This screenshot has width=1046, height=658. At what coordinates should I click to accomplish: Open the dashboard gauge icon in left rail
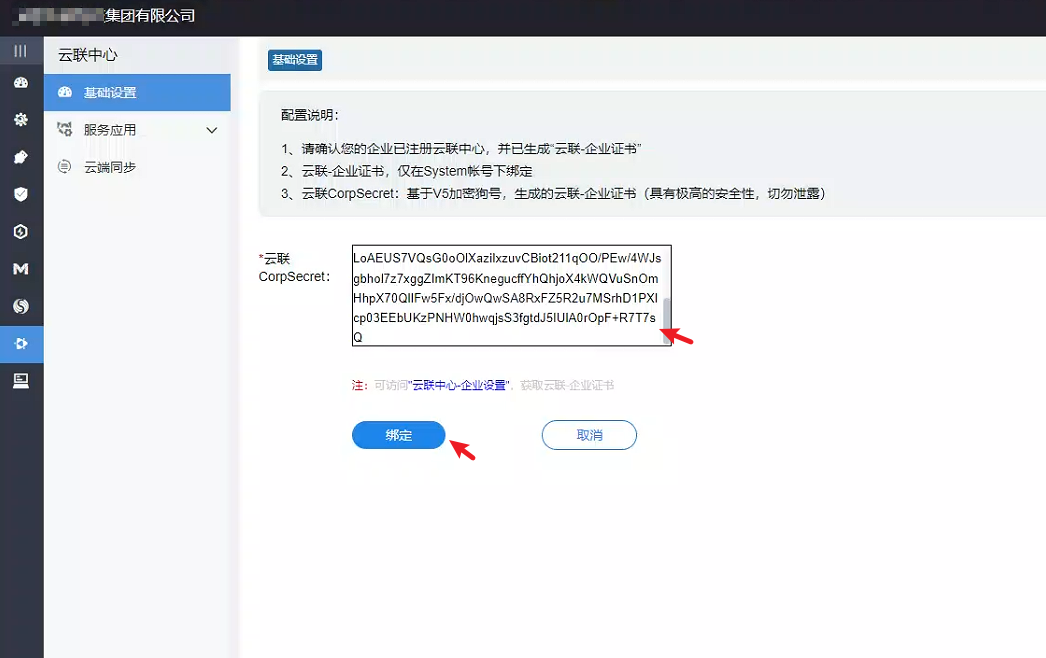pyautogui.click(x=21, y=83)
